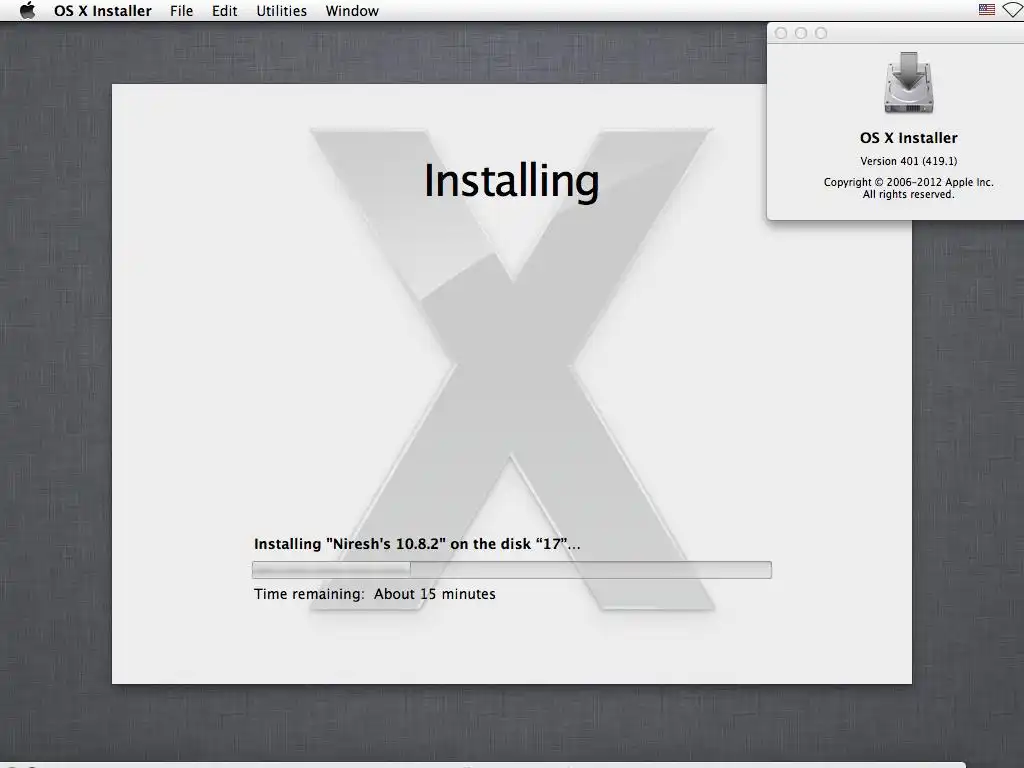
Task: Click the 'OS X Installer' title in About window
Action: (x=908, y=138)
